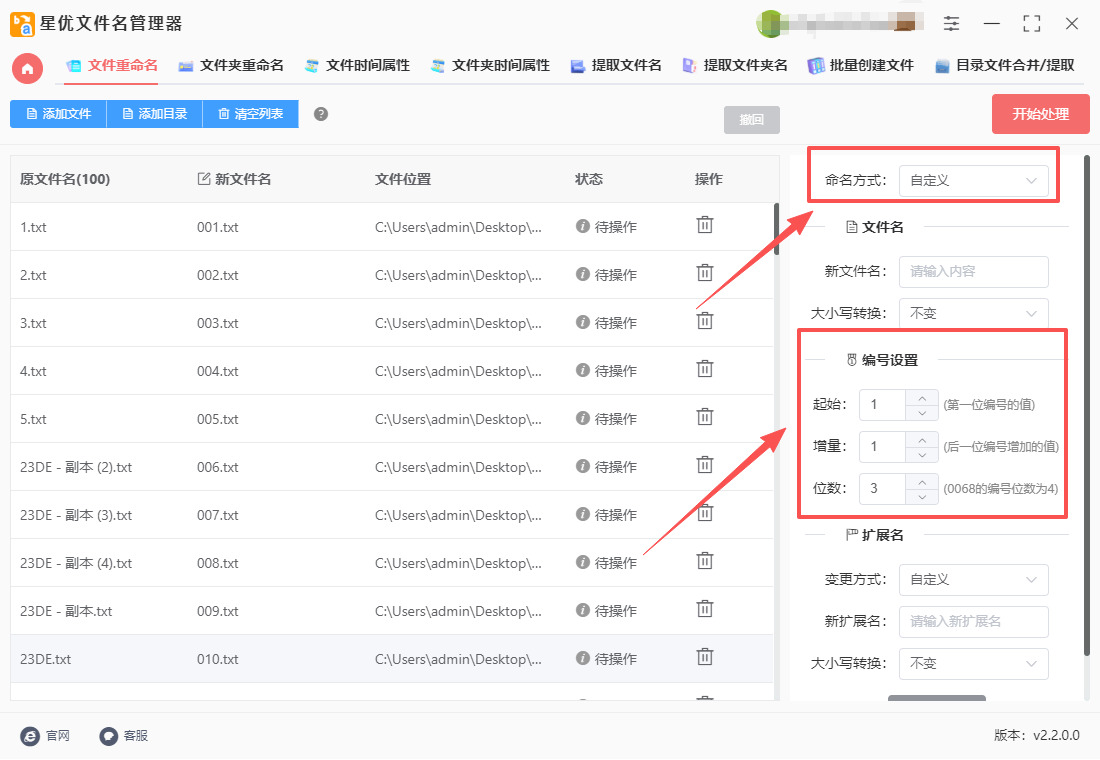Click the edit icon beside 新文件名 header
1100x760 pixels.
tap(204, 179)
